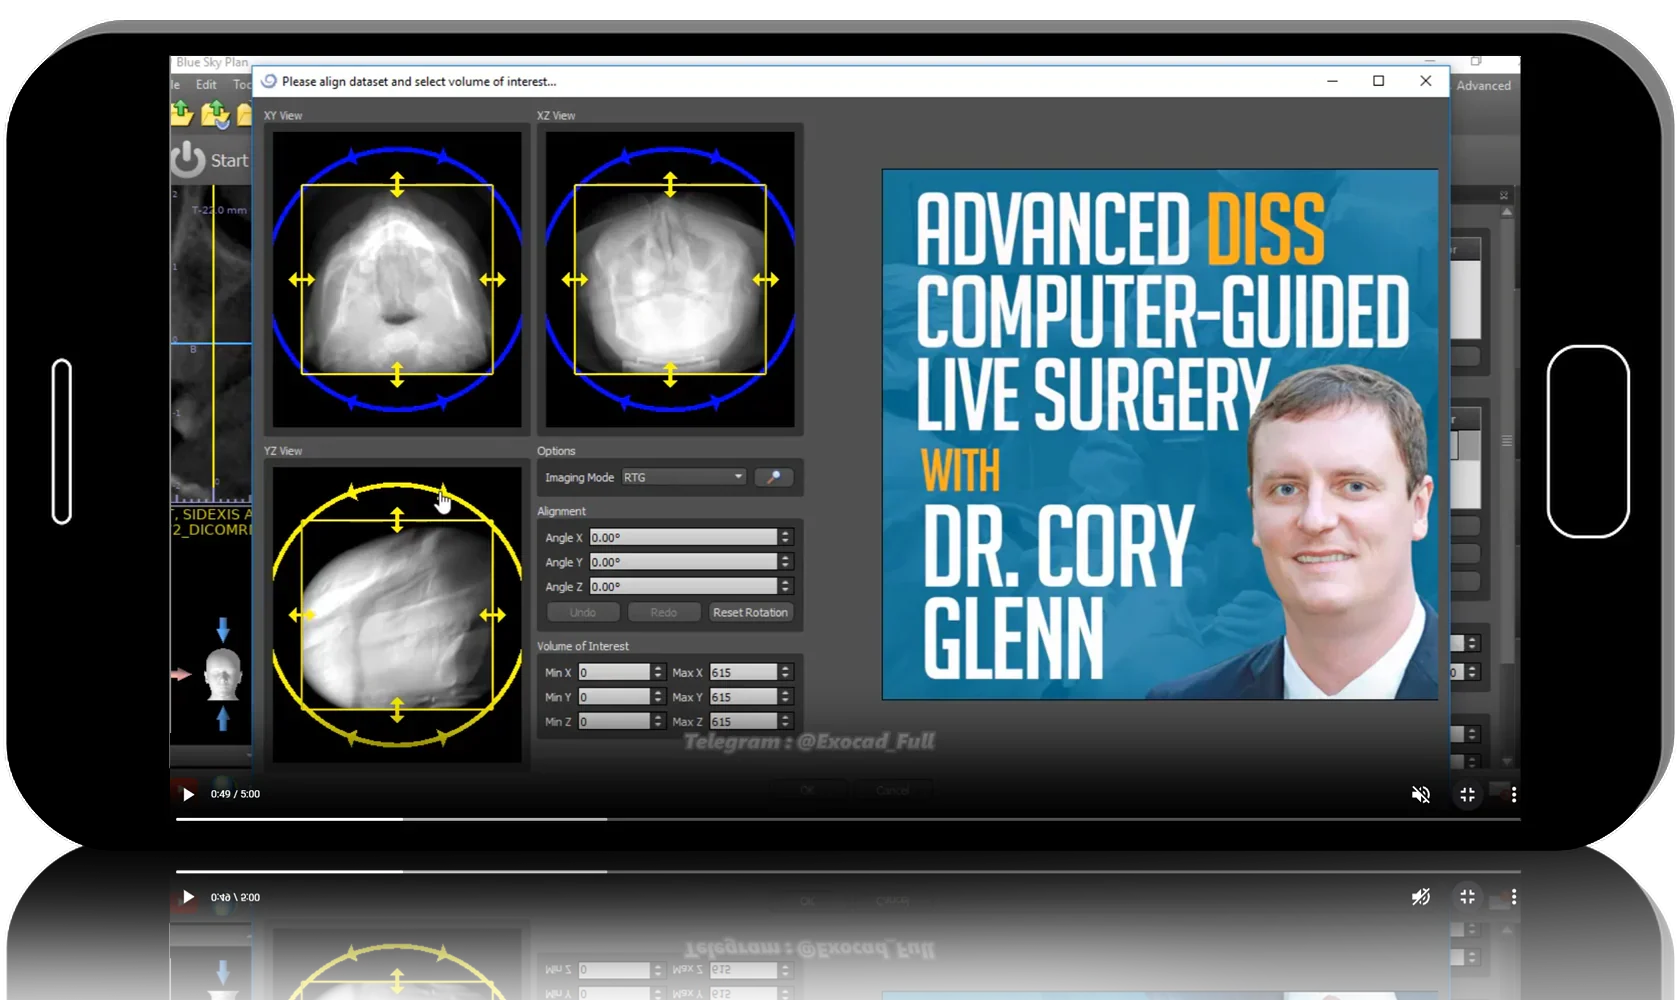This screenshot has width=1680, height=1000.
Task: Click the right yellow handle in XY View
Action: point(492,279)
